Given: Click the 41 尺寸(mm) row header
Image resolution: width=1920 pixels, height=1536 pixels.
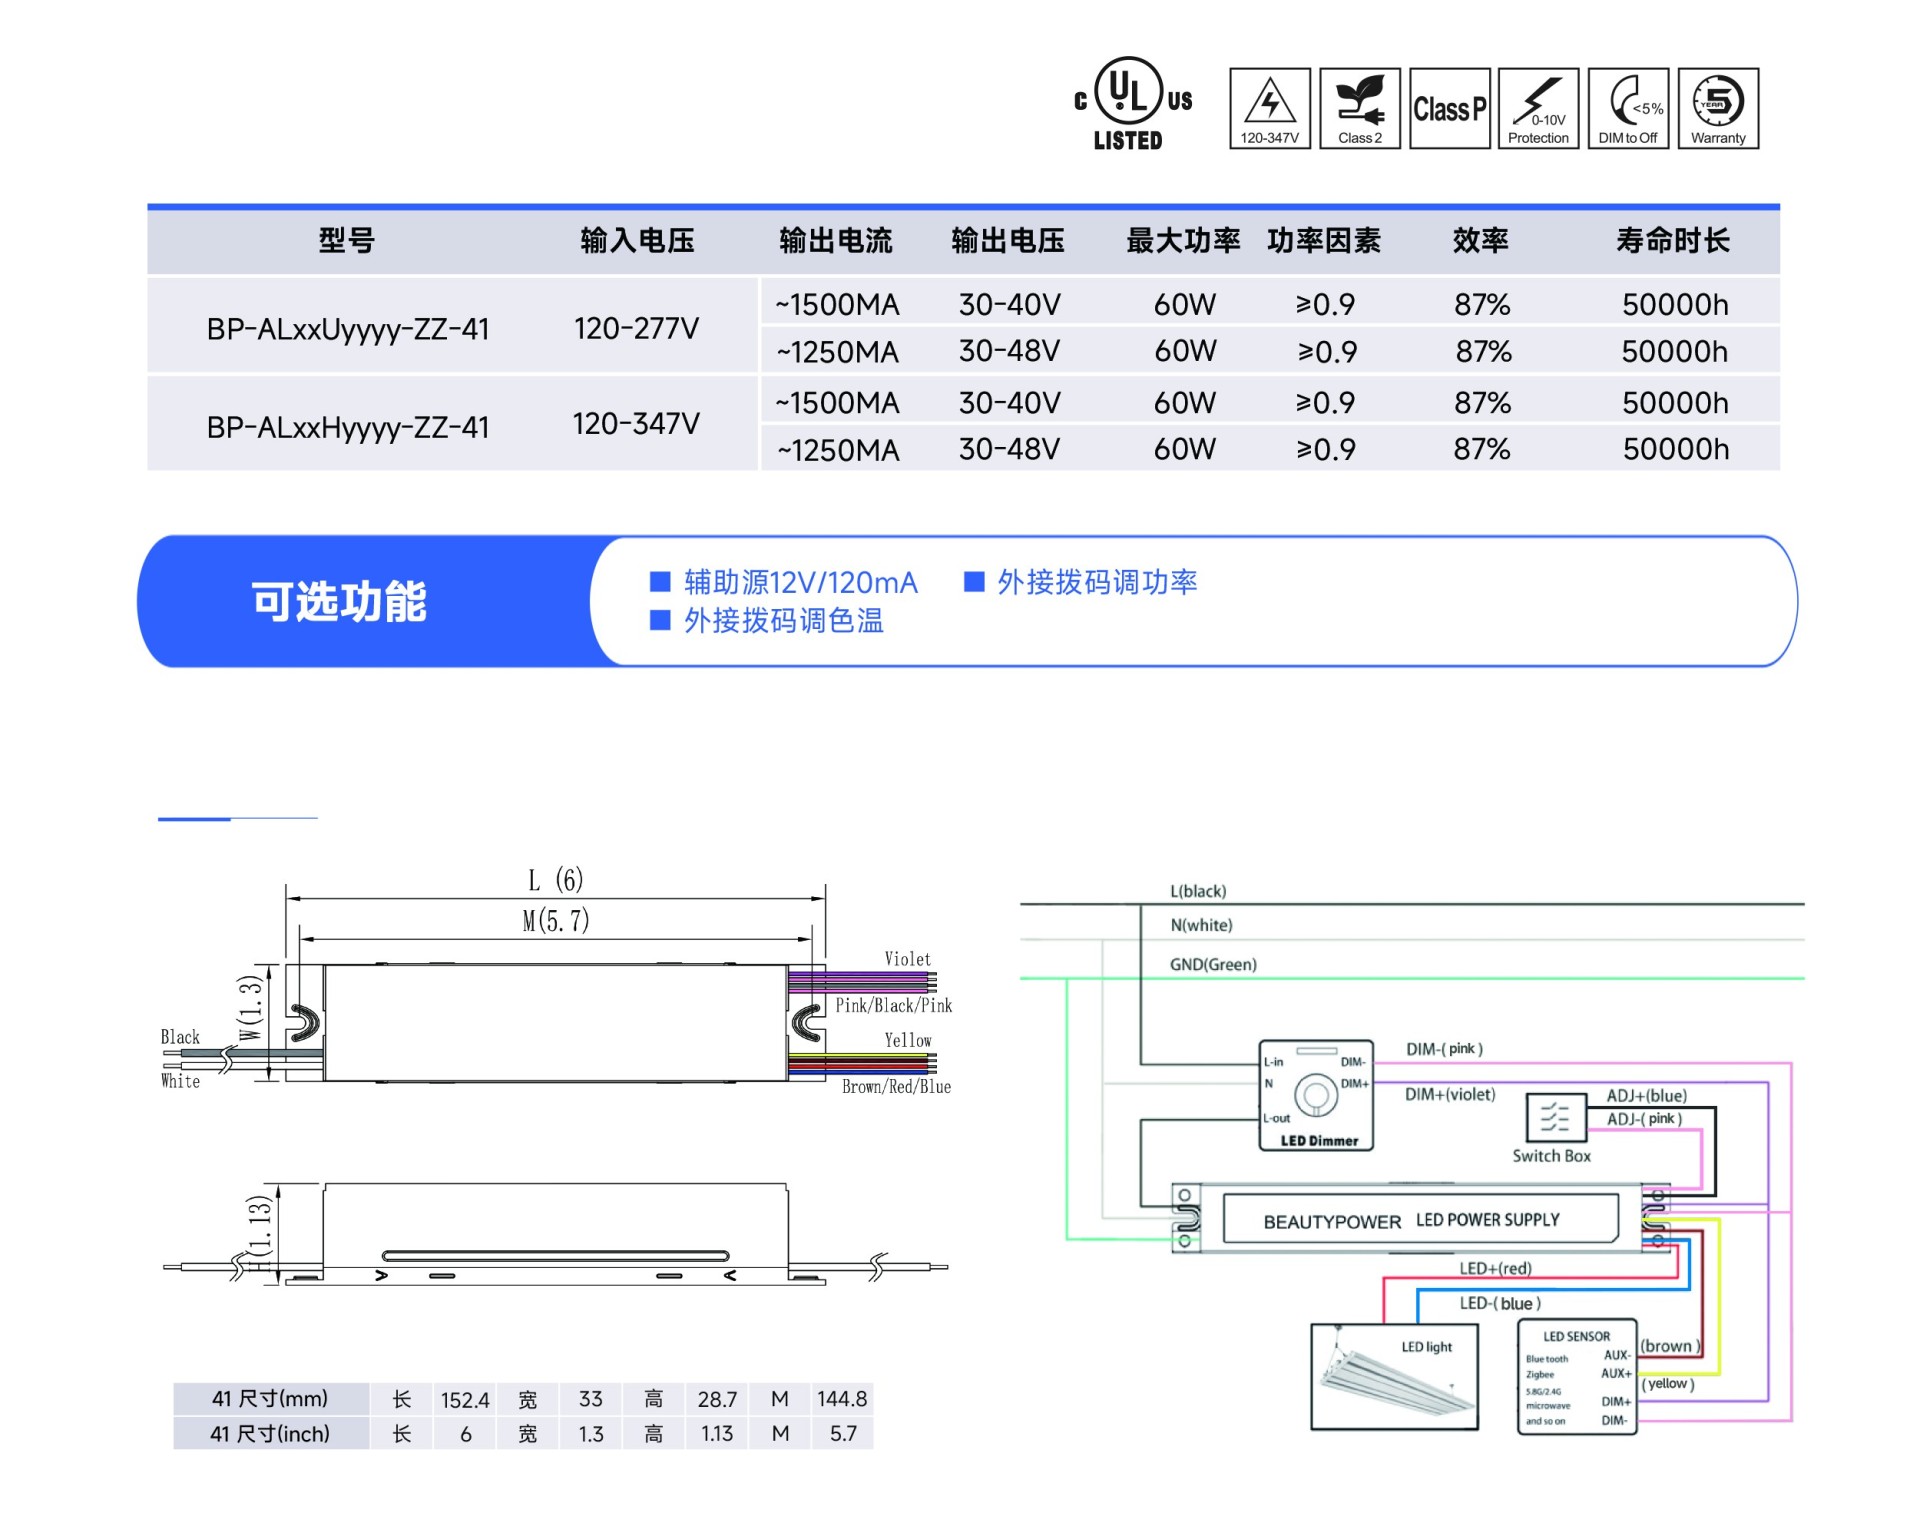Looking at the screenshot, I should (270, 1398).
